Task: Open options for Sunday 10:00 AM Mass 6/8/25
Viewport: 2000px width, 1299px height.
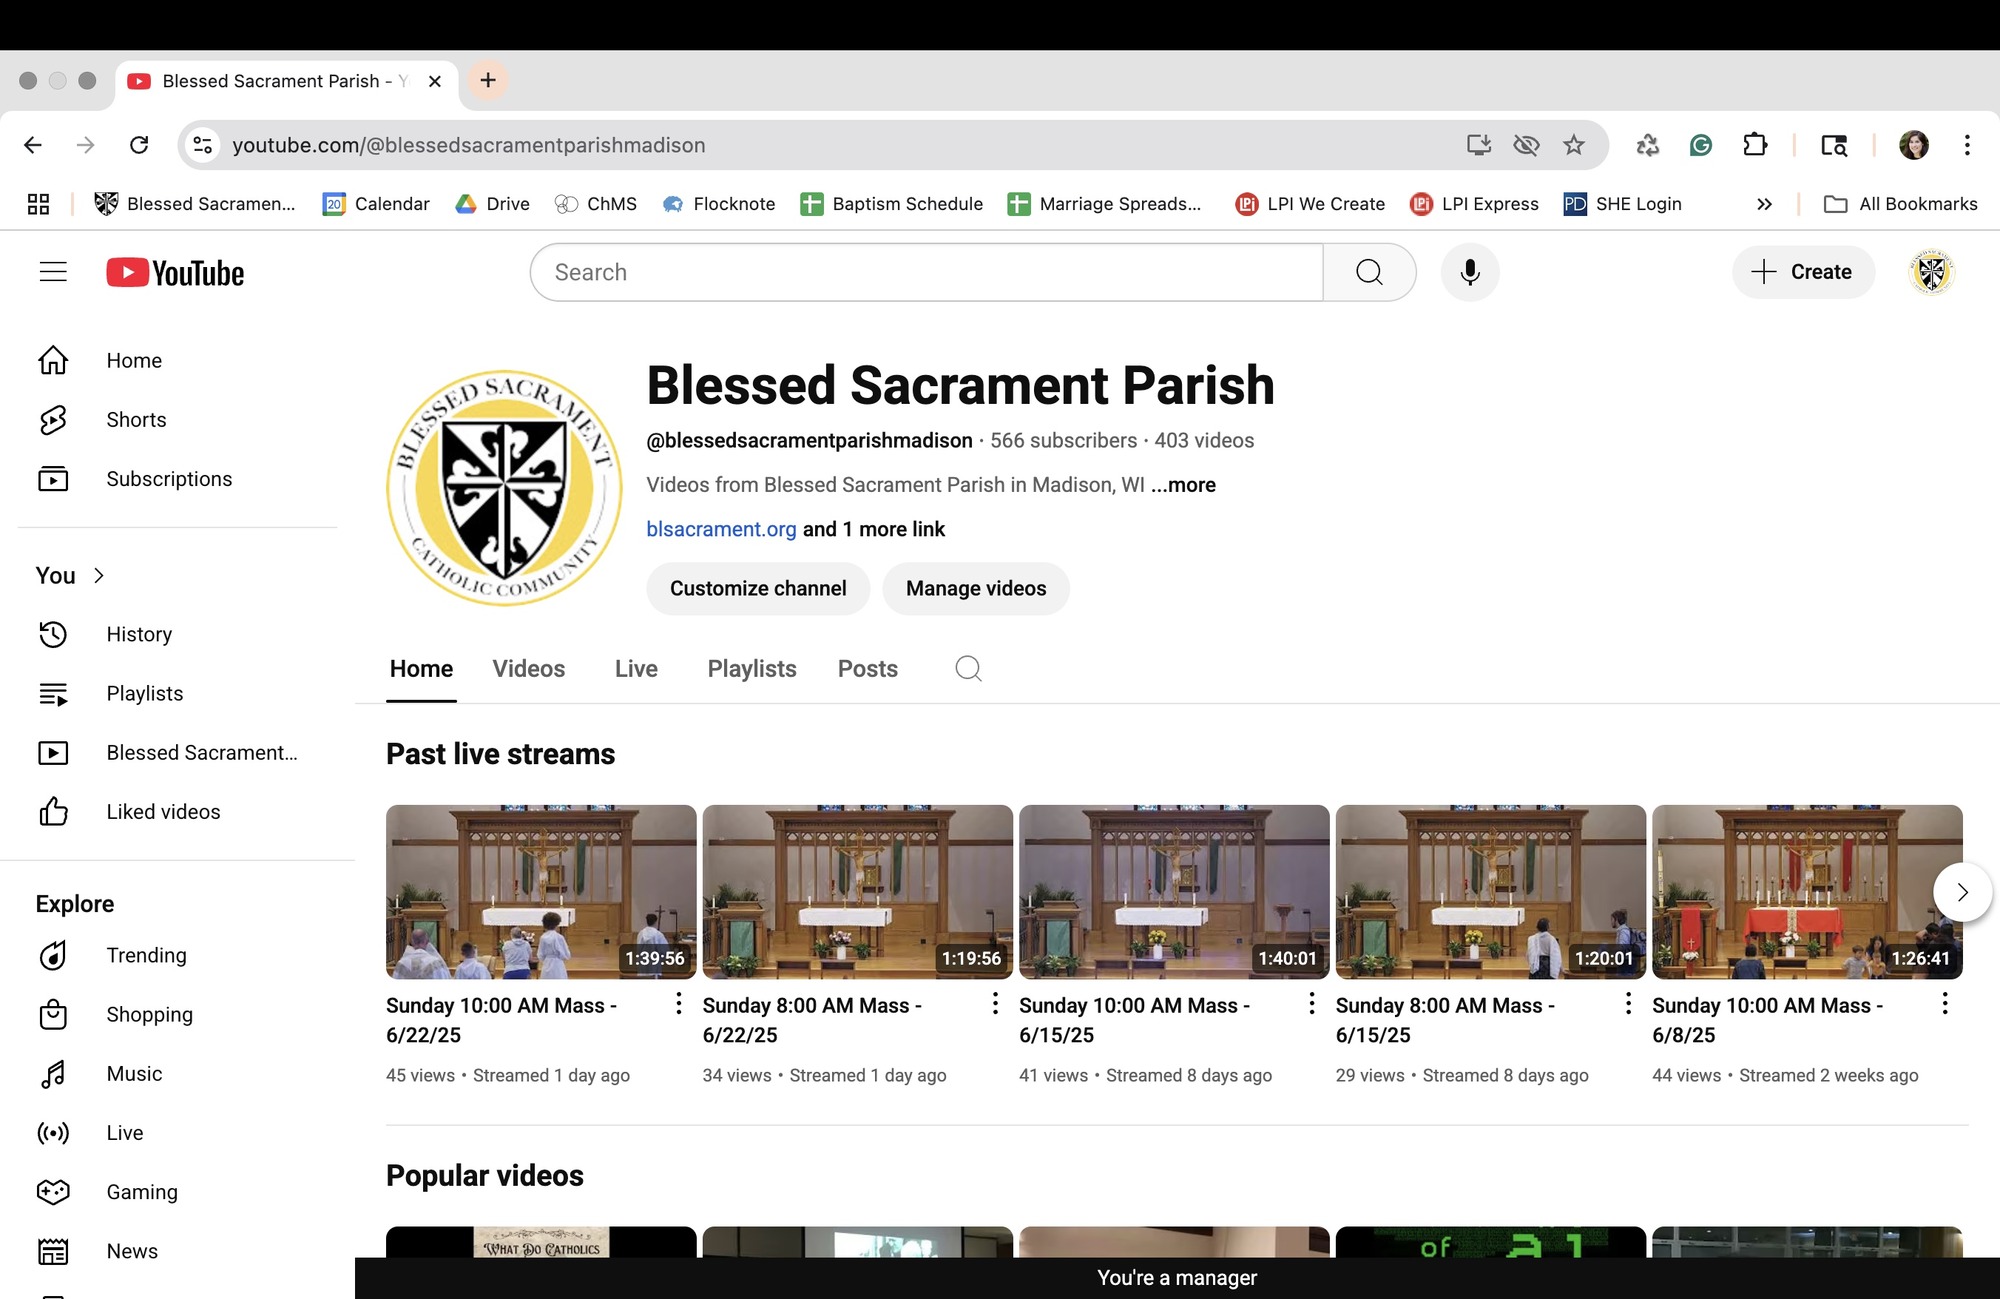Action: (1945, 1003)
